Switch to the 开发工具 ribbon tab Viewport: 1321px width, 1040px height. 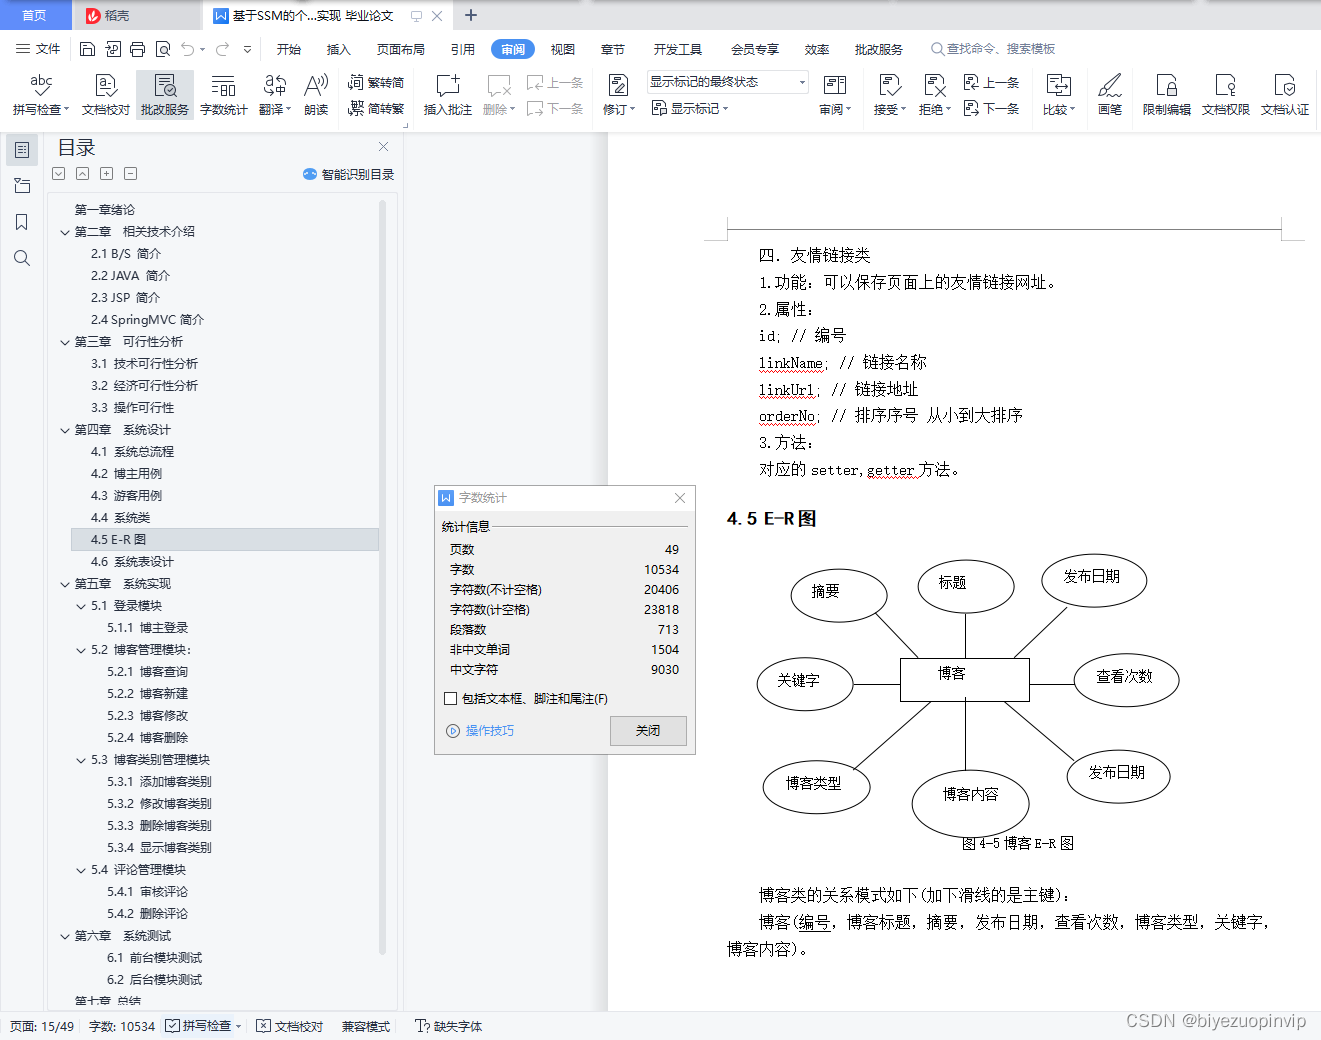click(678, 49)
